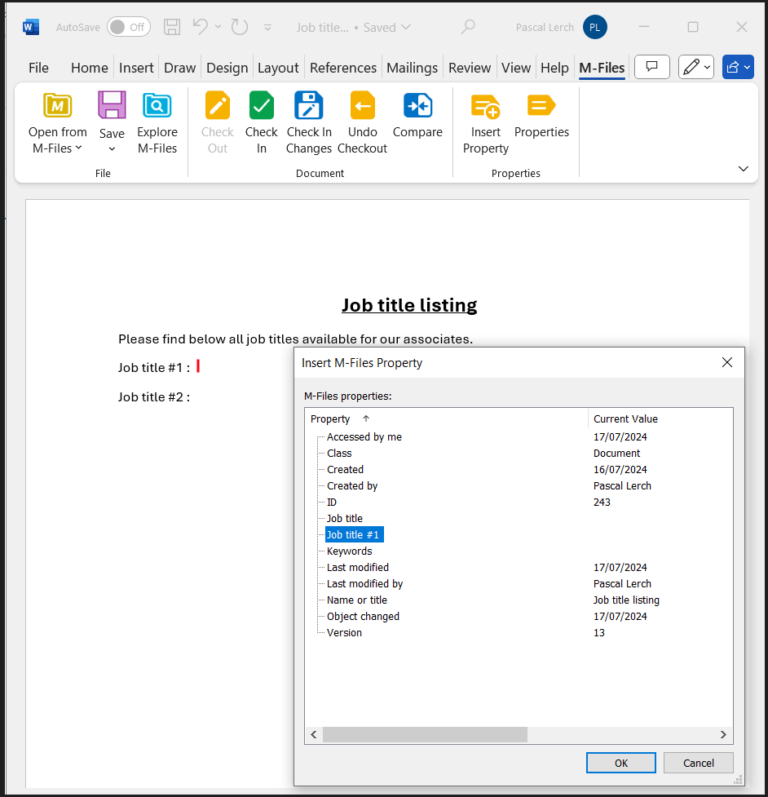This screenshot has height=797, width=768.
Task: Click the Check In icon
Action: click(x=261, y=106)
